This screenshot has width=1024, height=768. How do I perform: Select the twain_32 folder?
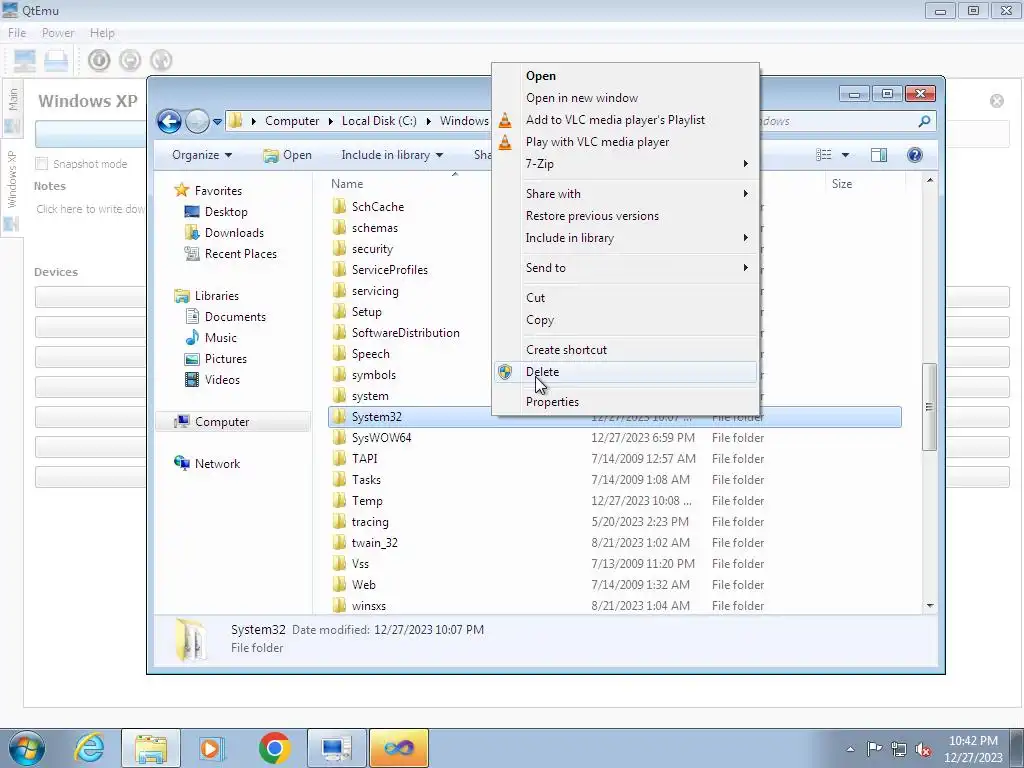(x=374, y=543)
